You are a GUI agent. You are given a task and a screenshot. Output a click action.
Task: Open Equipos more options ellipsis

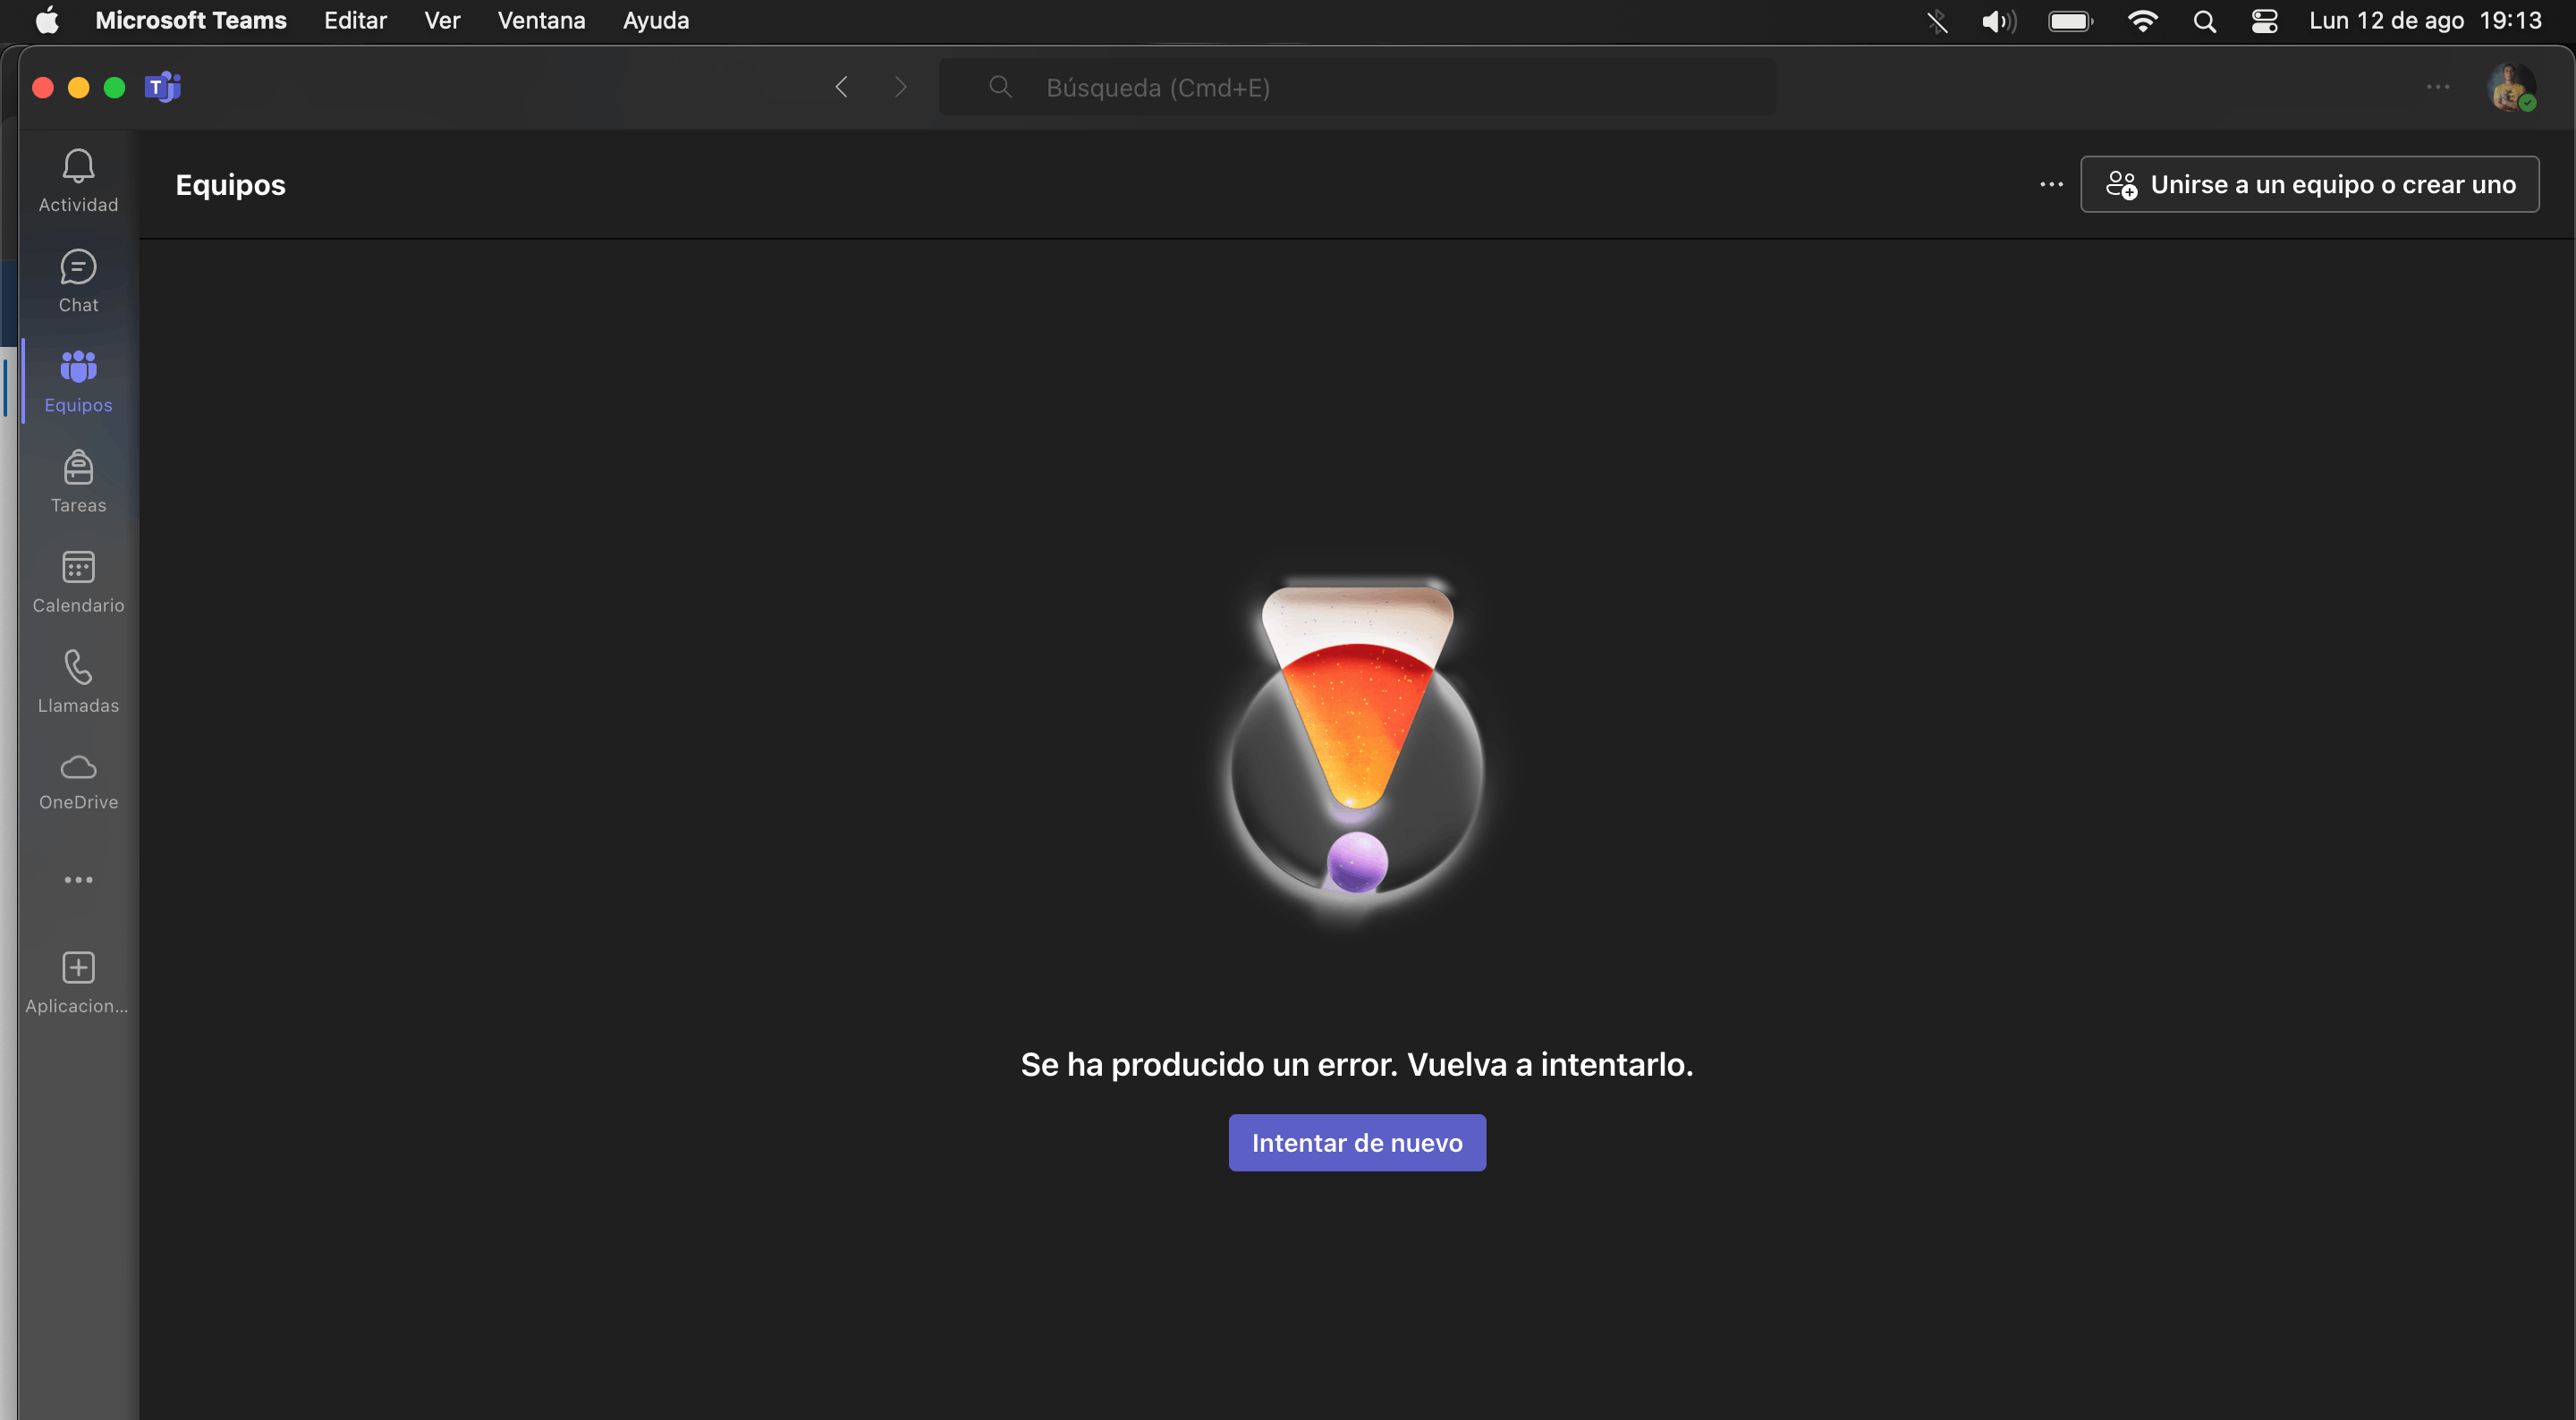pos(2051,184)
